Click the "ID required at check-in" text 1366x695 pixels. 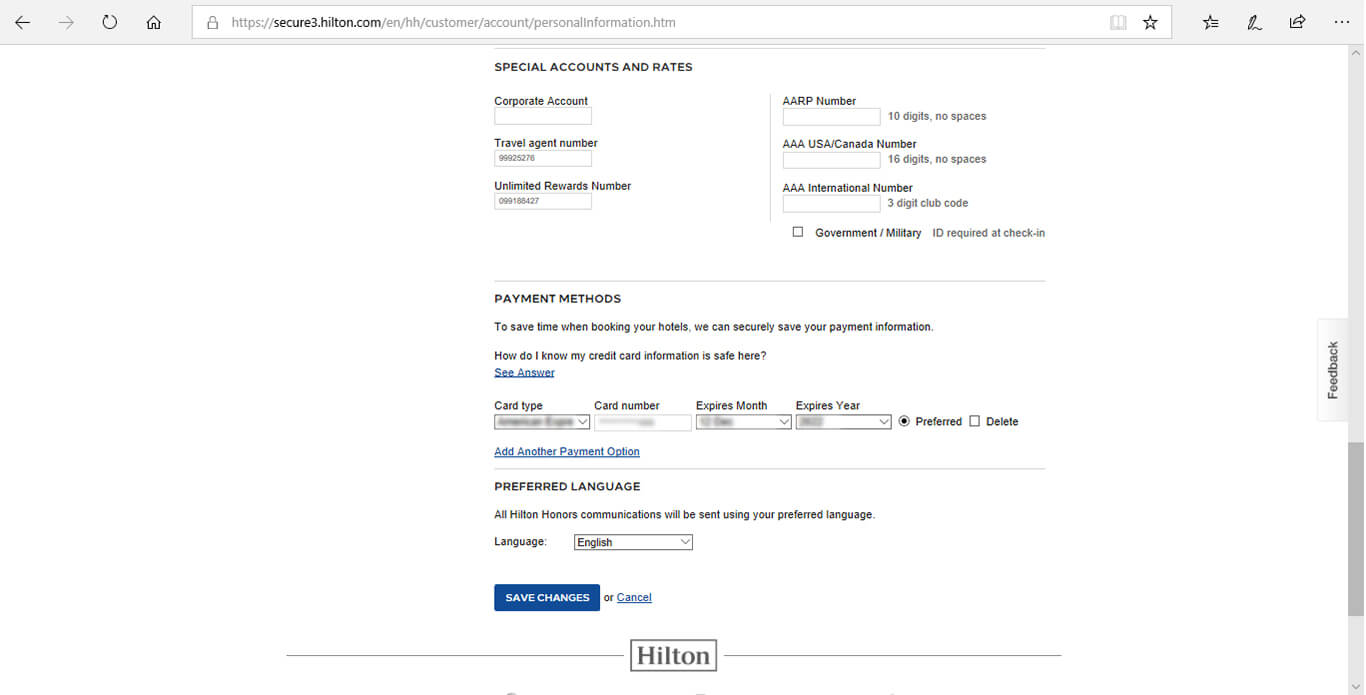click(x=989, y=233)
